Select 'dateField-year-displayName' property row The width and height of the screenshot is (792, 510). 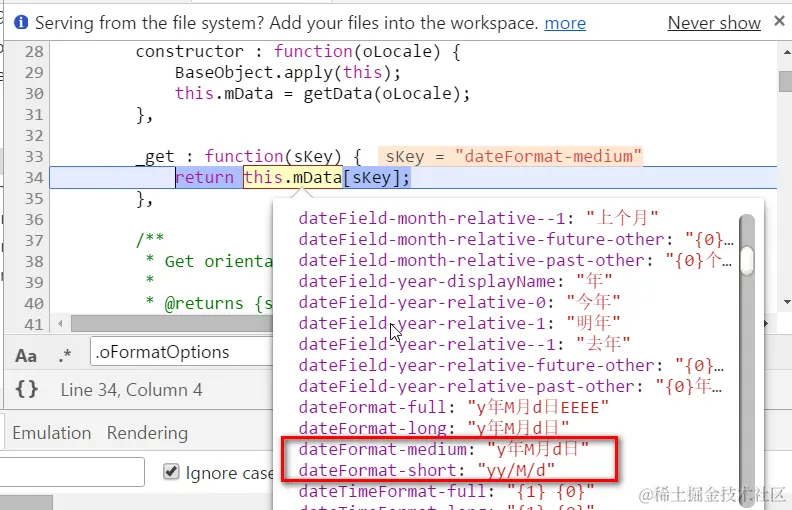coord(455,281)
